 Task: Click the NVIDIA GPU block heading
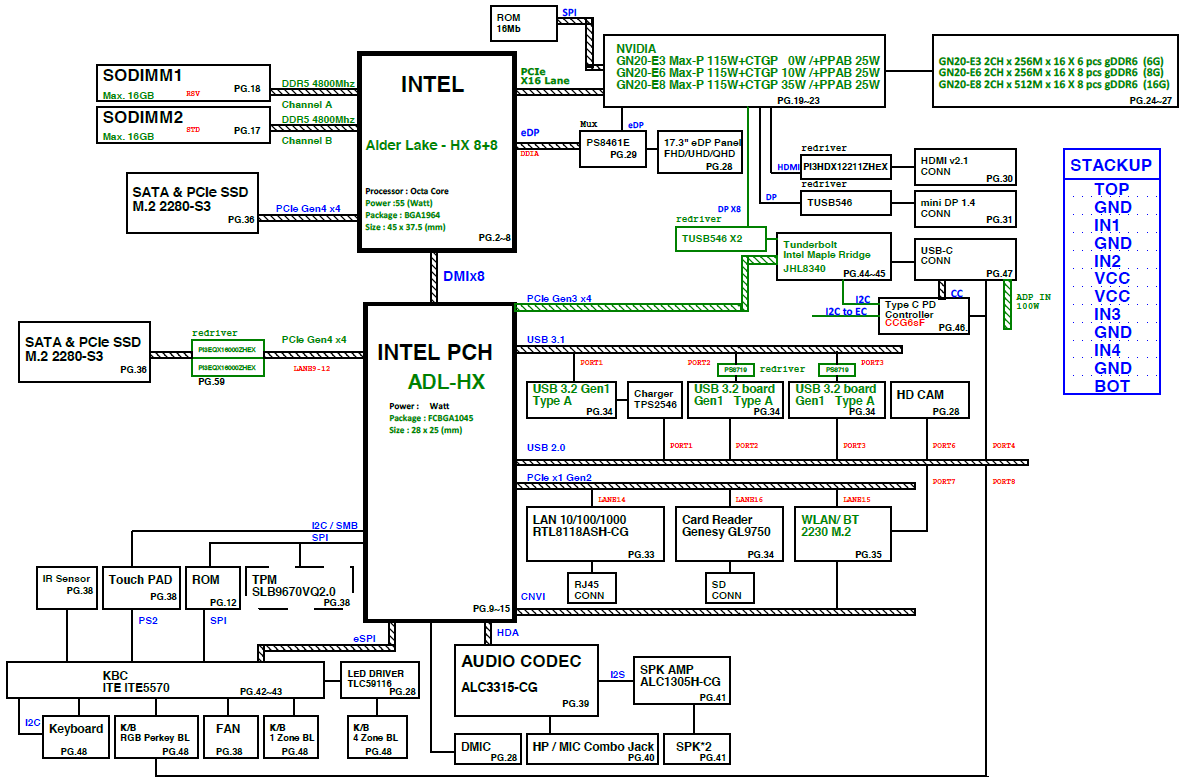(636, 48)
